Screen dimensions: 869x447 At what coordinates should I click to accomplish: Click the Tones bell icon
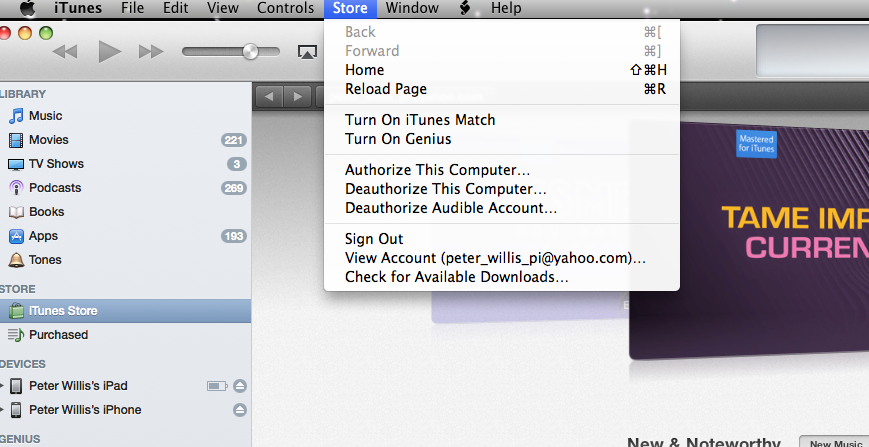click(16, 260)
